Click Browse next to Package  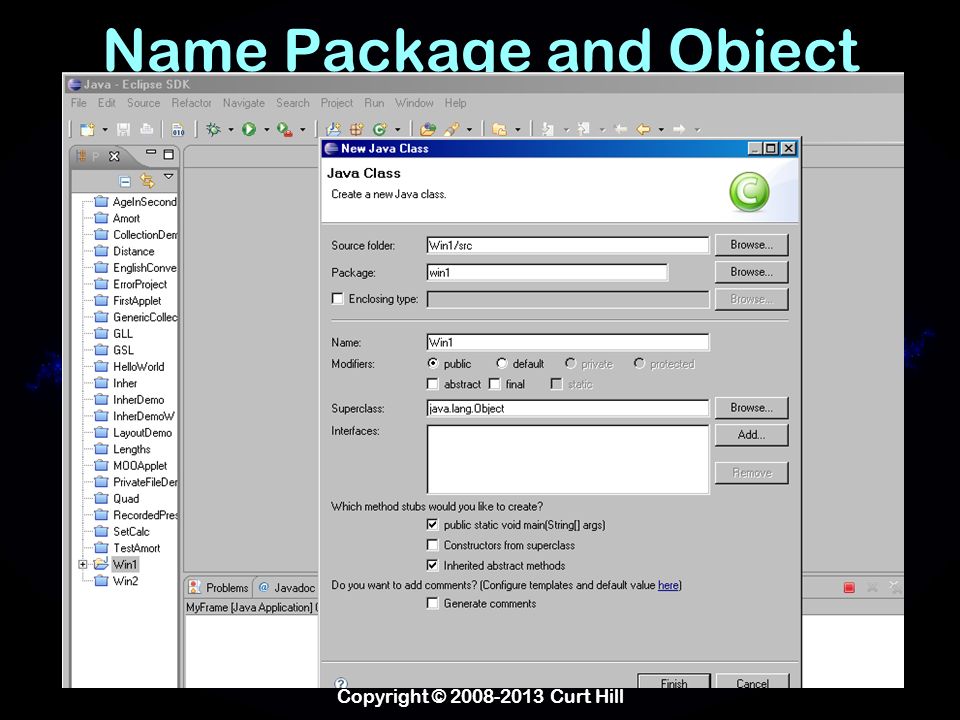751,272
